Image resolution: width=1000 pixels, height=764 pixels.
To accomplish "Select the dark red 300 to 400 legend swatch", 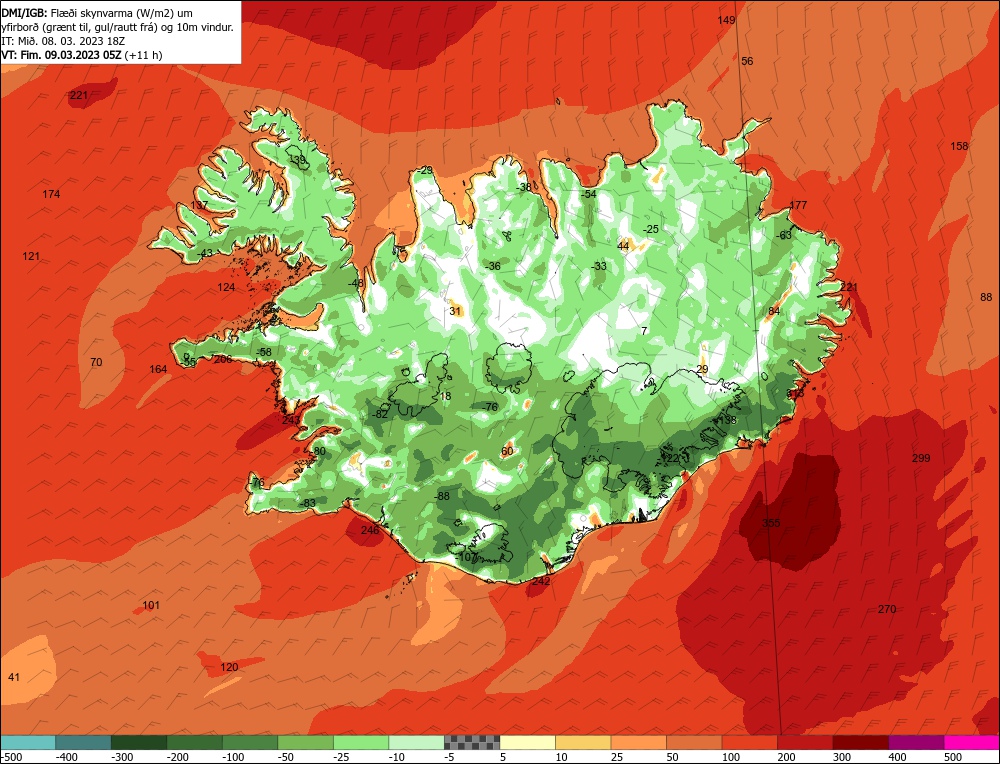I will tap(861, 742).
